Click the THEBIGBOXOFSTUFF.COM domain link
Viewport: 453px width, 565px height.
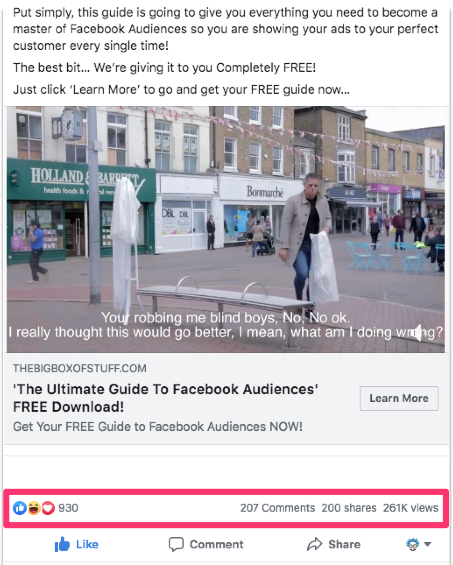[x=80, y=368]
